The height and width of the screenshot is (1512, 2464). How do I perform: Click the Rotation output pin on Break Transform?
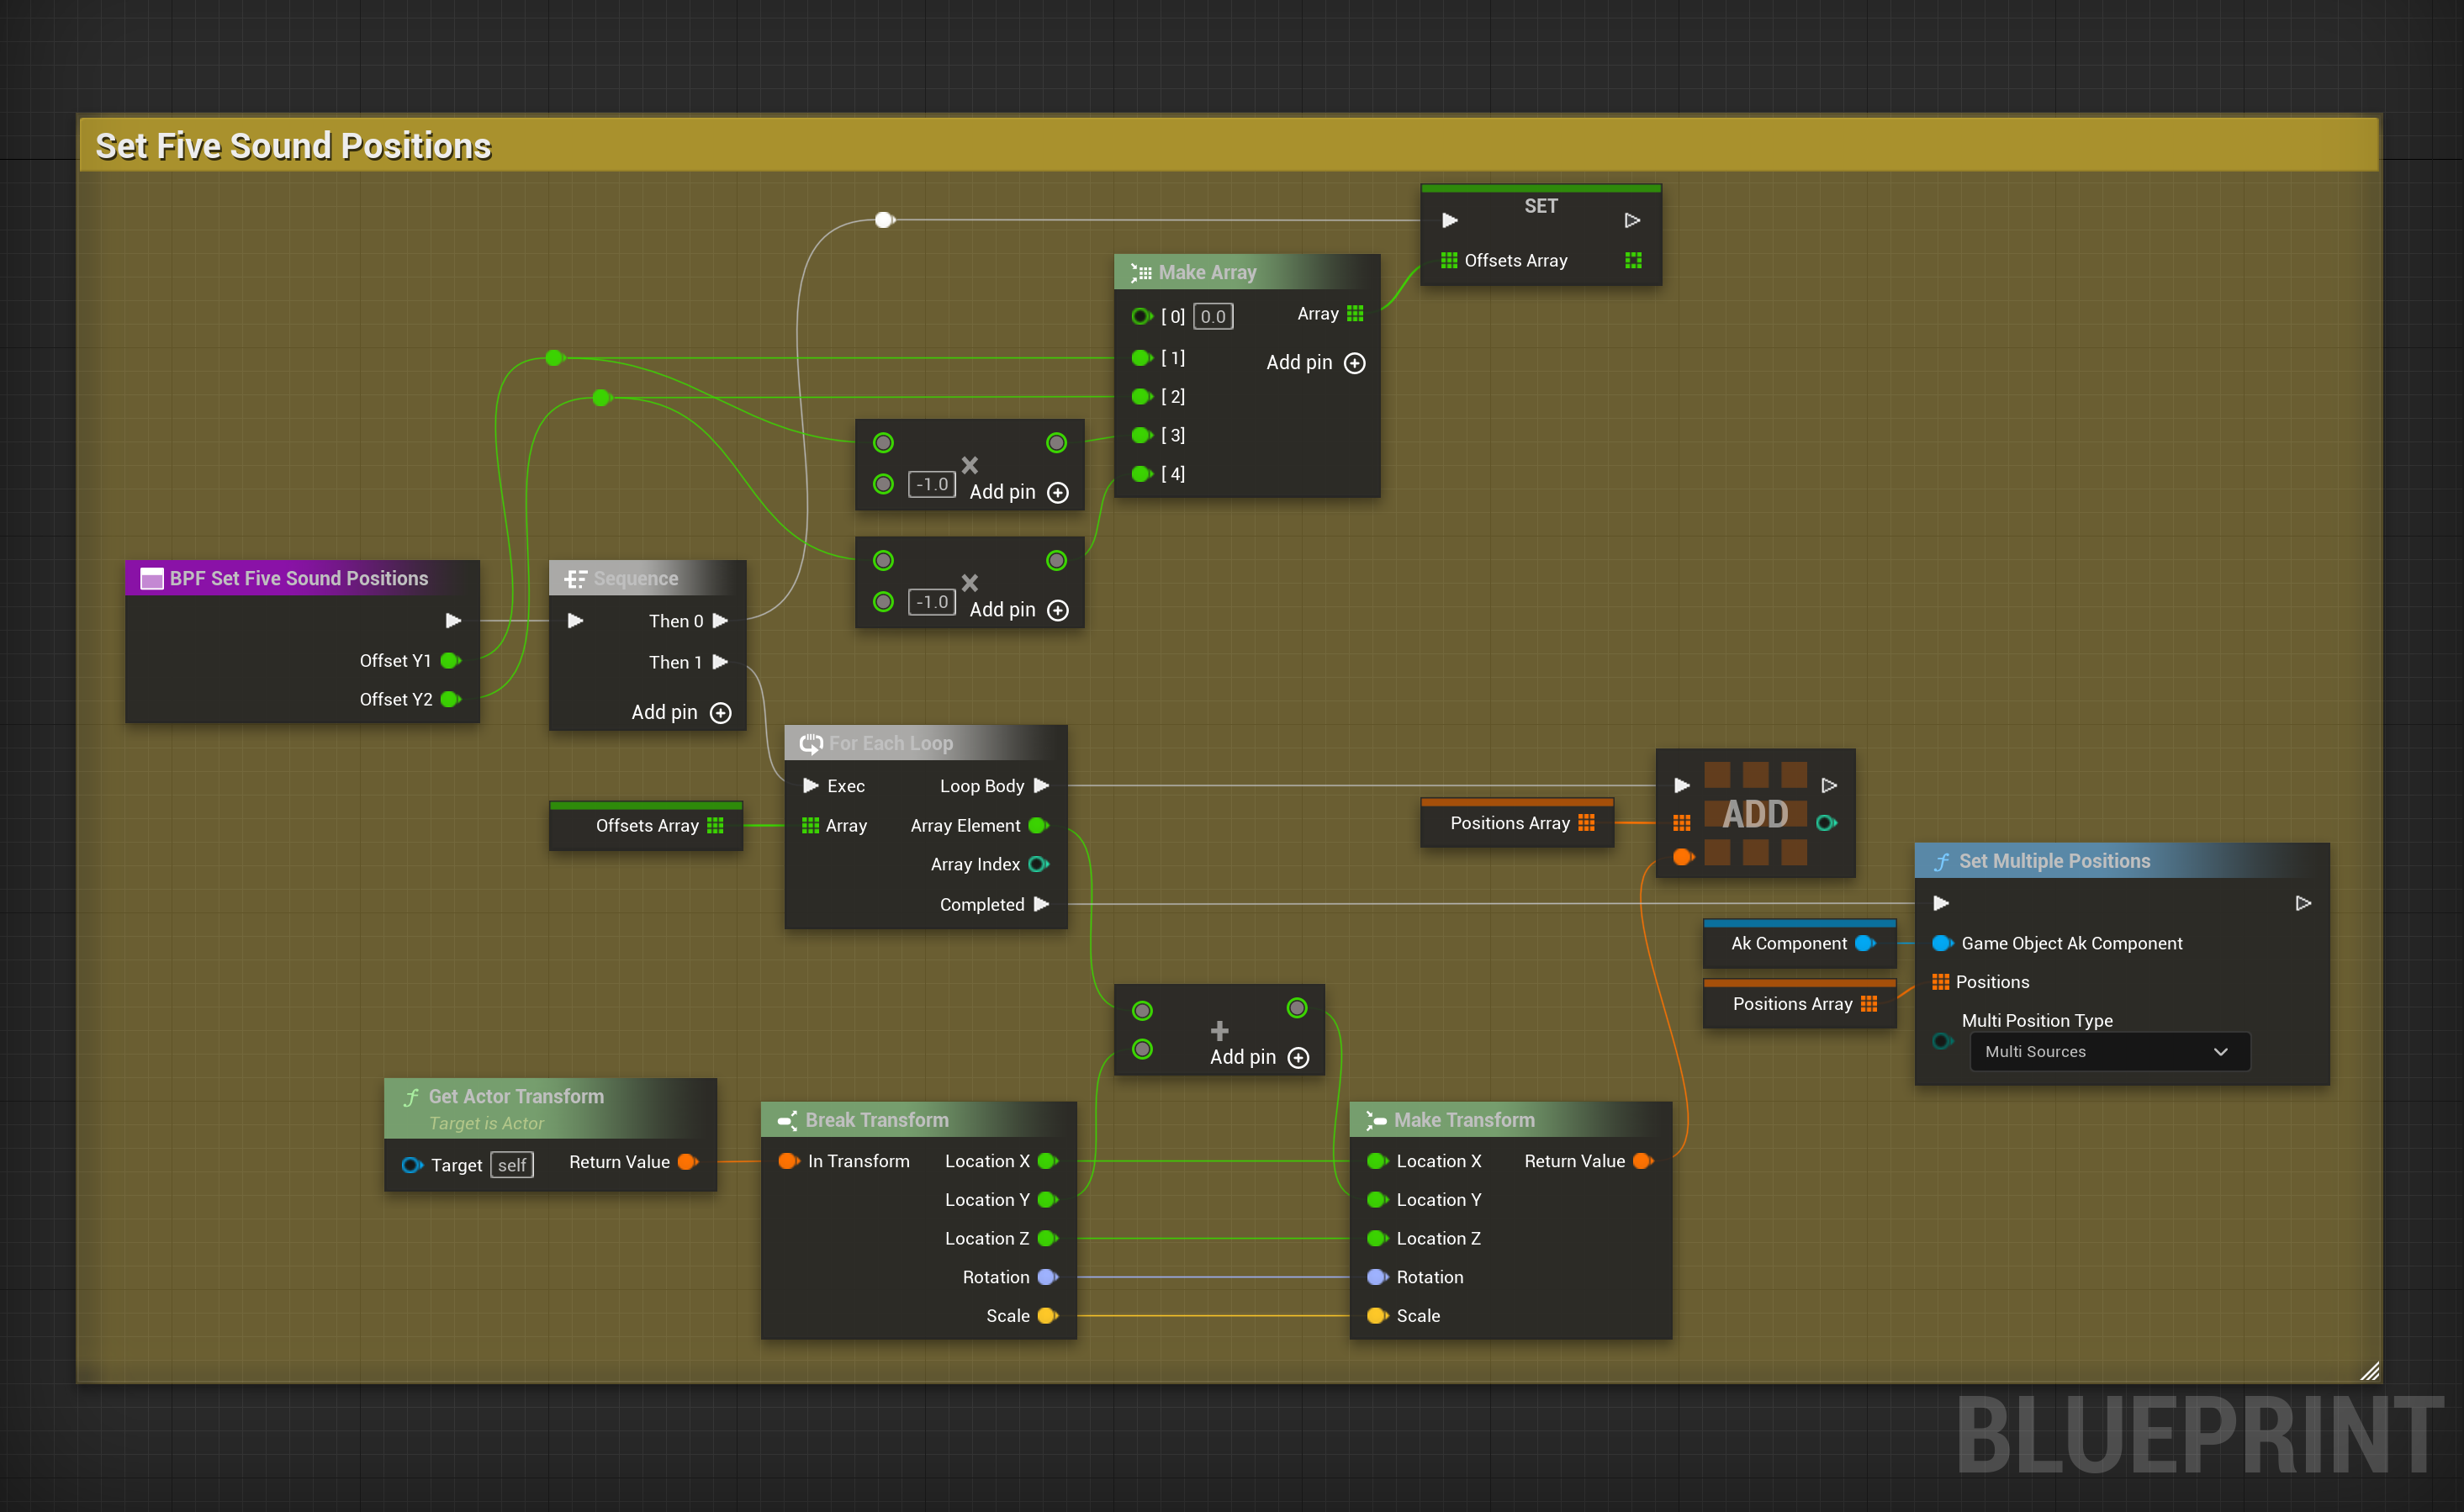coord(1047,1277)
